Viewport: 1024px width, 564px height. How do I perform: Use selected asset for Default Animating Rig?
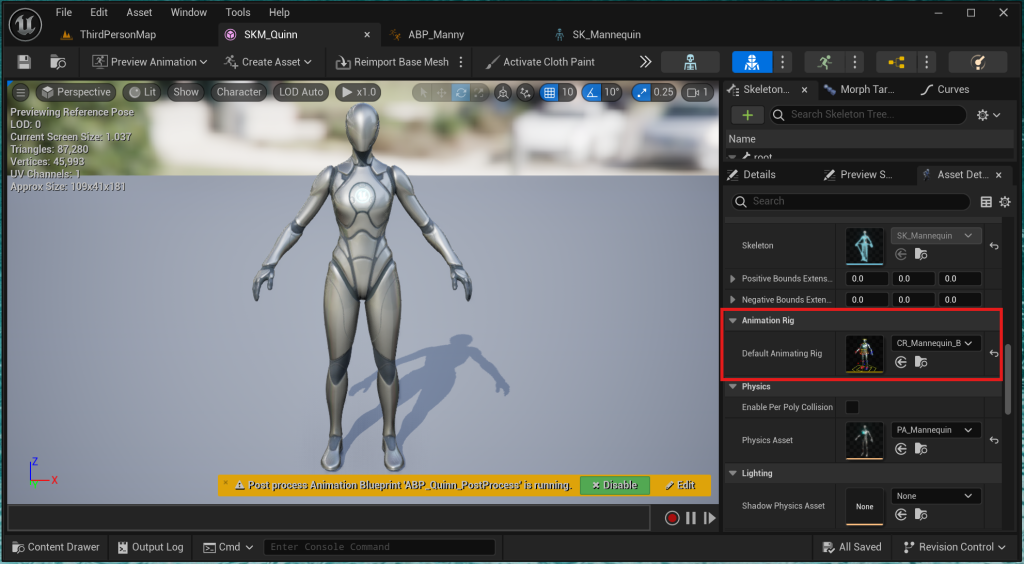coord(901,362)
